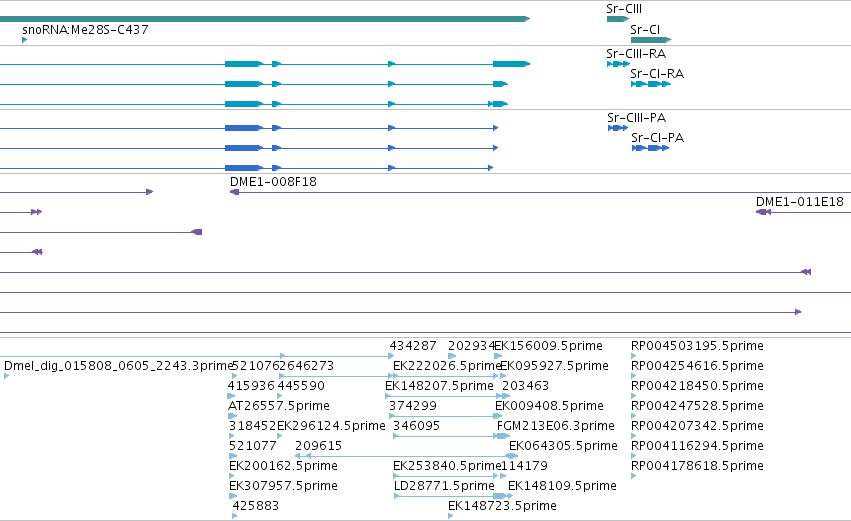The width and height of the screenshot is (851, 521).
Task: Select EST 114179
Action: pos(524,466)
